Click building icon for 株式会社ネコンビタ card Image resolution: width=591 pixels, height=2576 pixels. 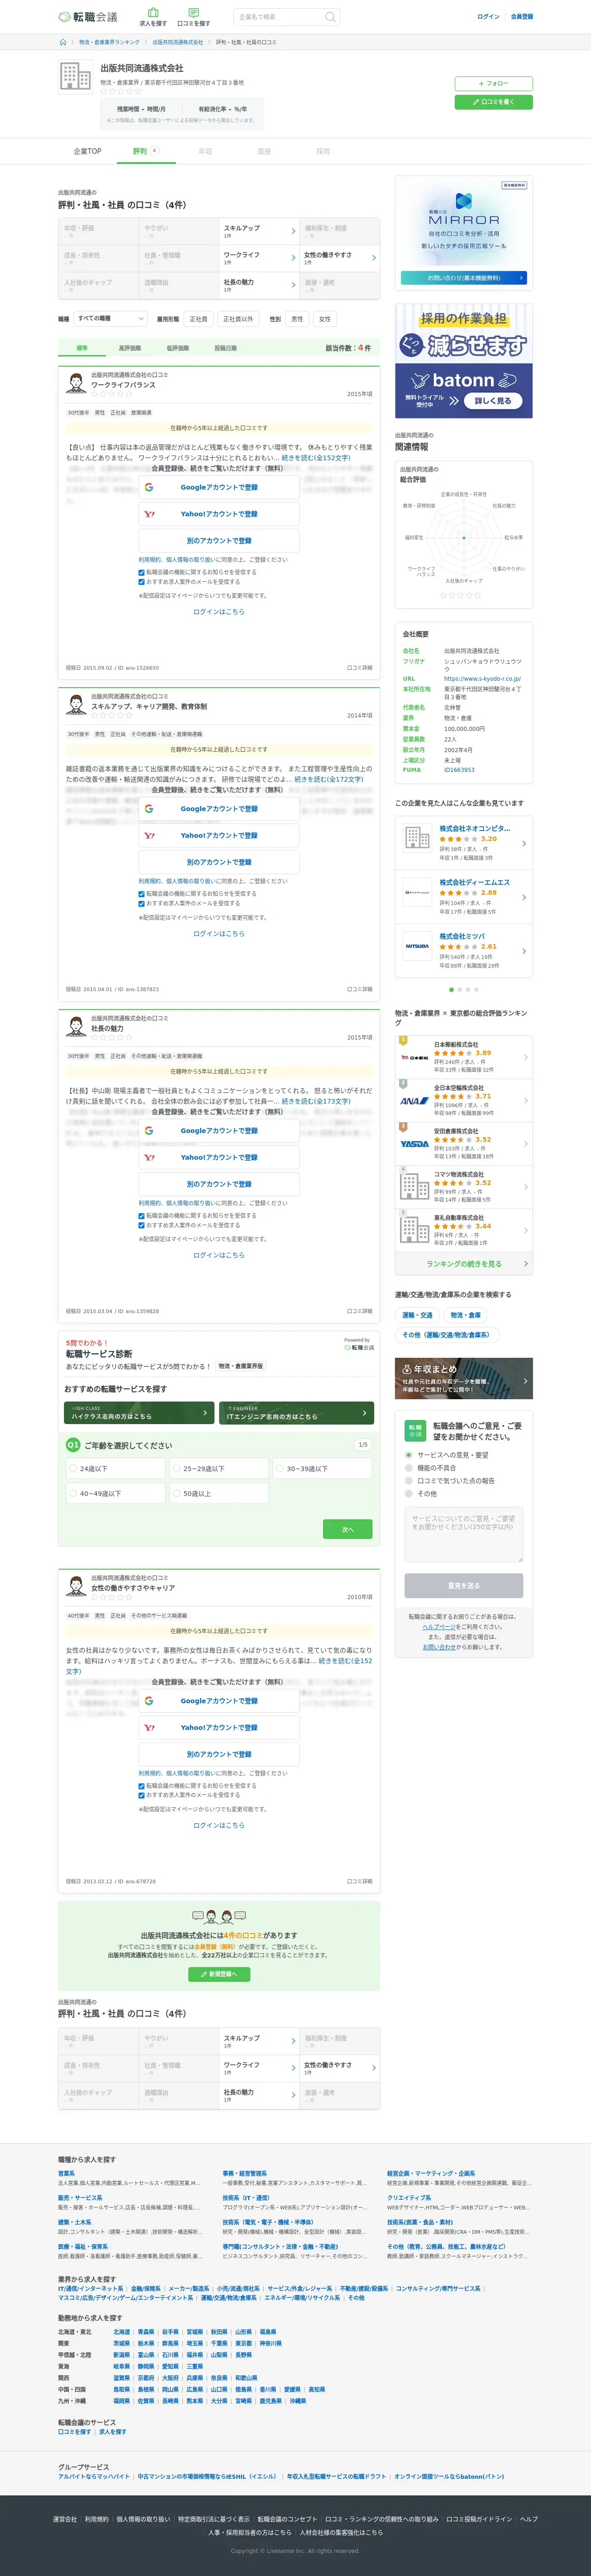click(x=417, y=838)
